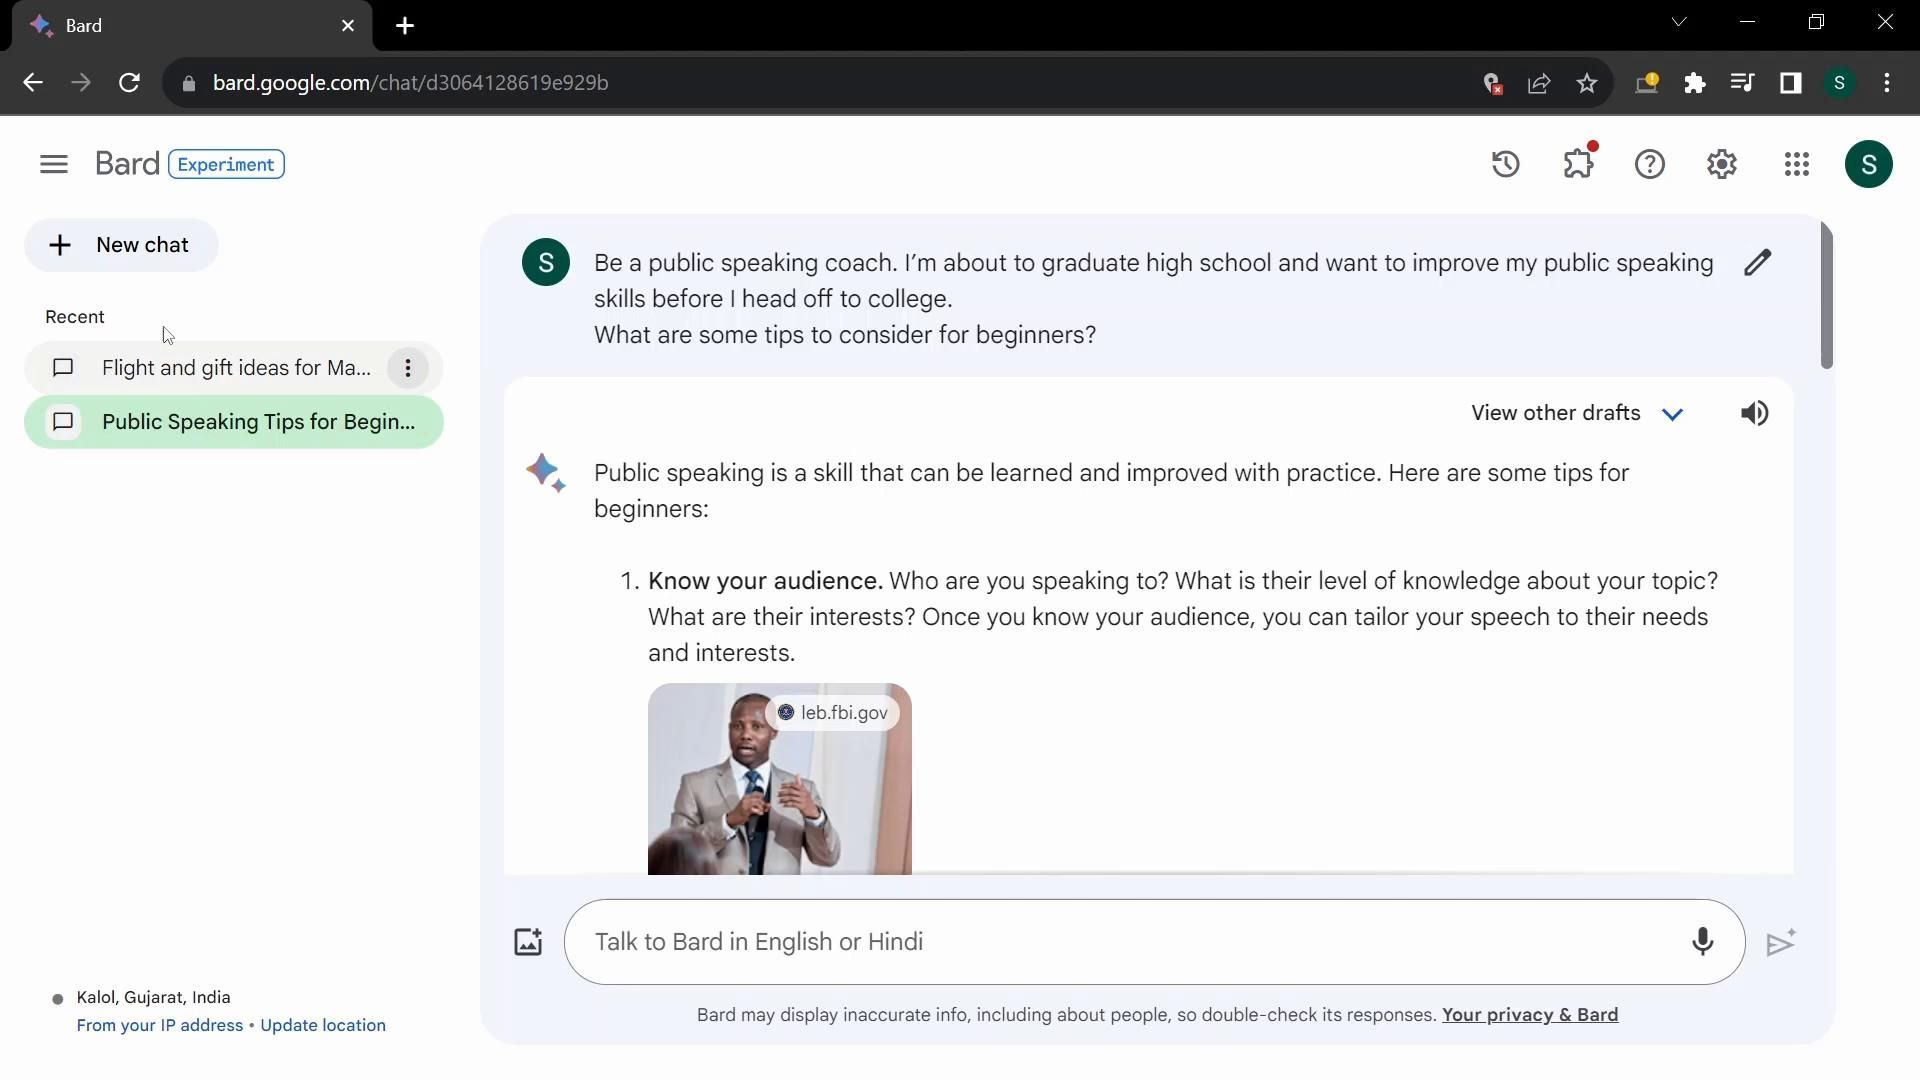
Task: Listen to response with speaker icon
Action: pos(1754,413)
